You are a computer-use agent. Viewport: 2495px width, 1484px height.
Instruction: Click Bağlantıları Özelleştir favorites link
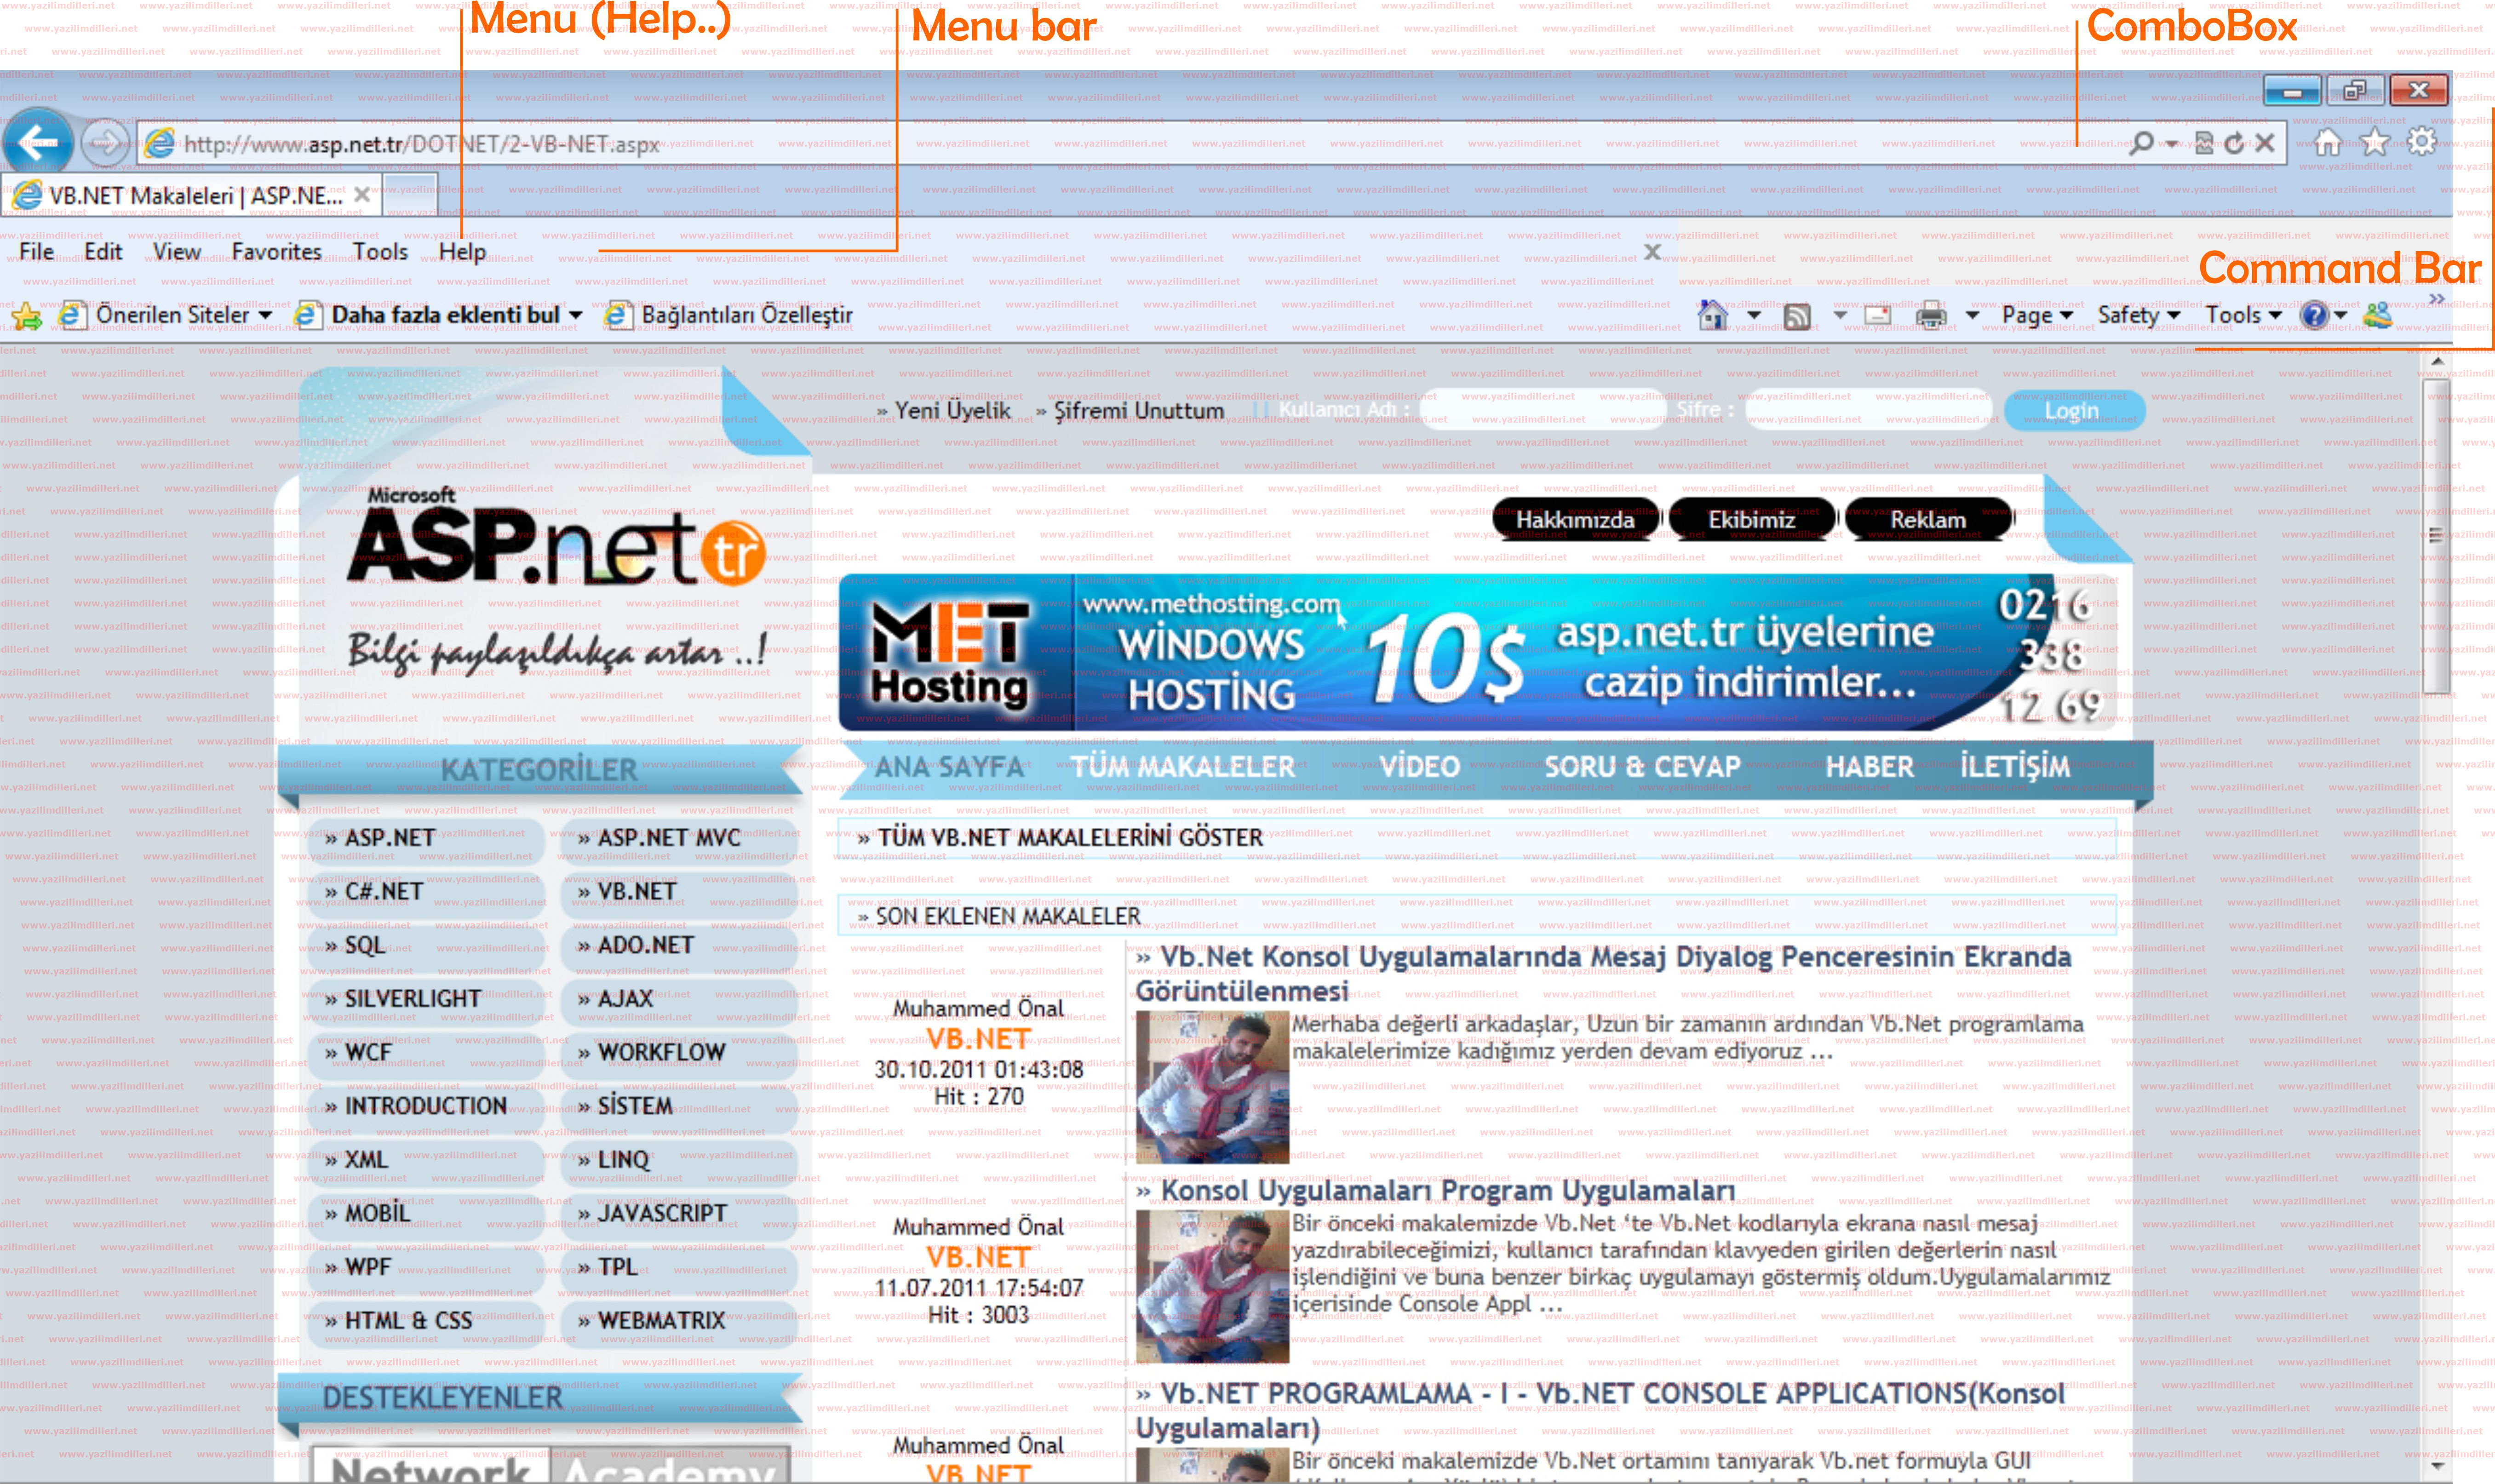tap(729, 316)
